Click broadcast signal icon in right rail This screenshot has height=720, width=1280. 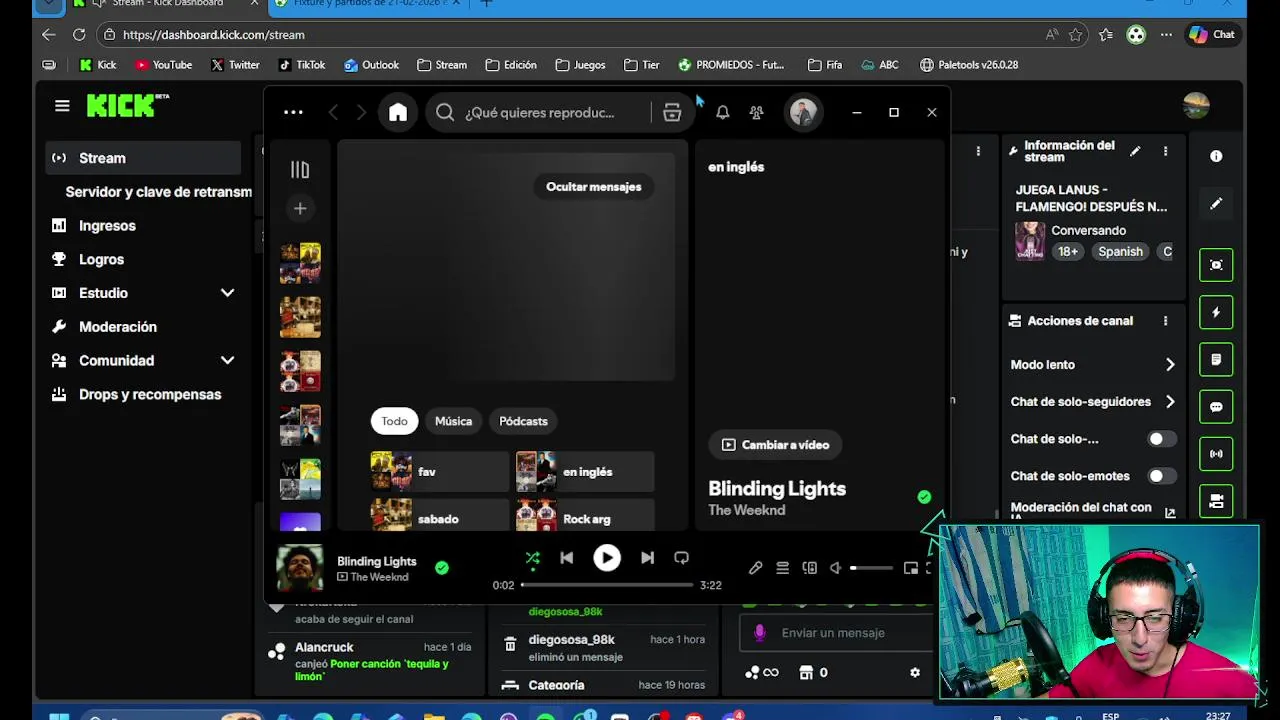(x=1216, y=454)
